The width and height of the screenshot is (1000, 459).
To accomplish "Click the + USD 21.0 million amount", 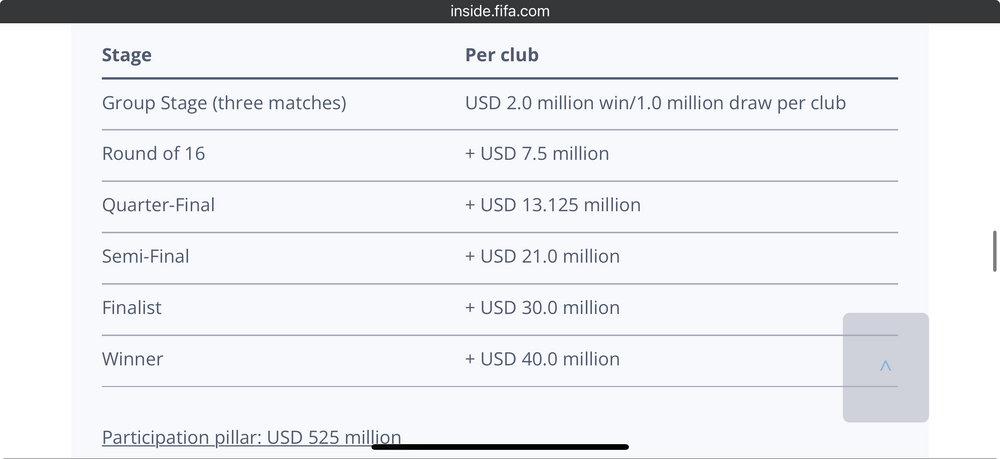I will (x=542, y=256).
